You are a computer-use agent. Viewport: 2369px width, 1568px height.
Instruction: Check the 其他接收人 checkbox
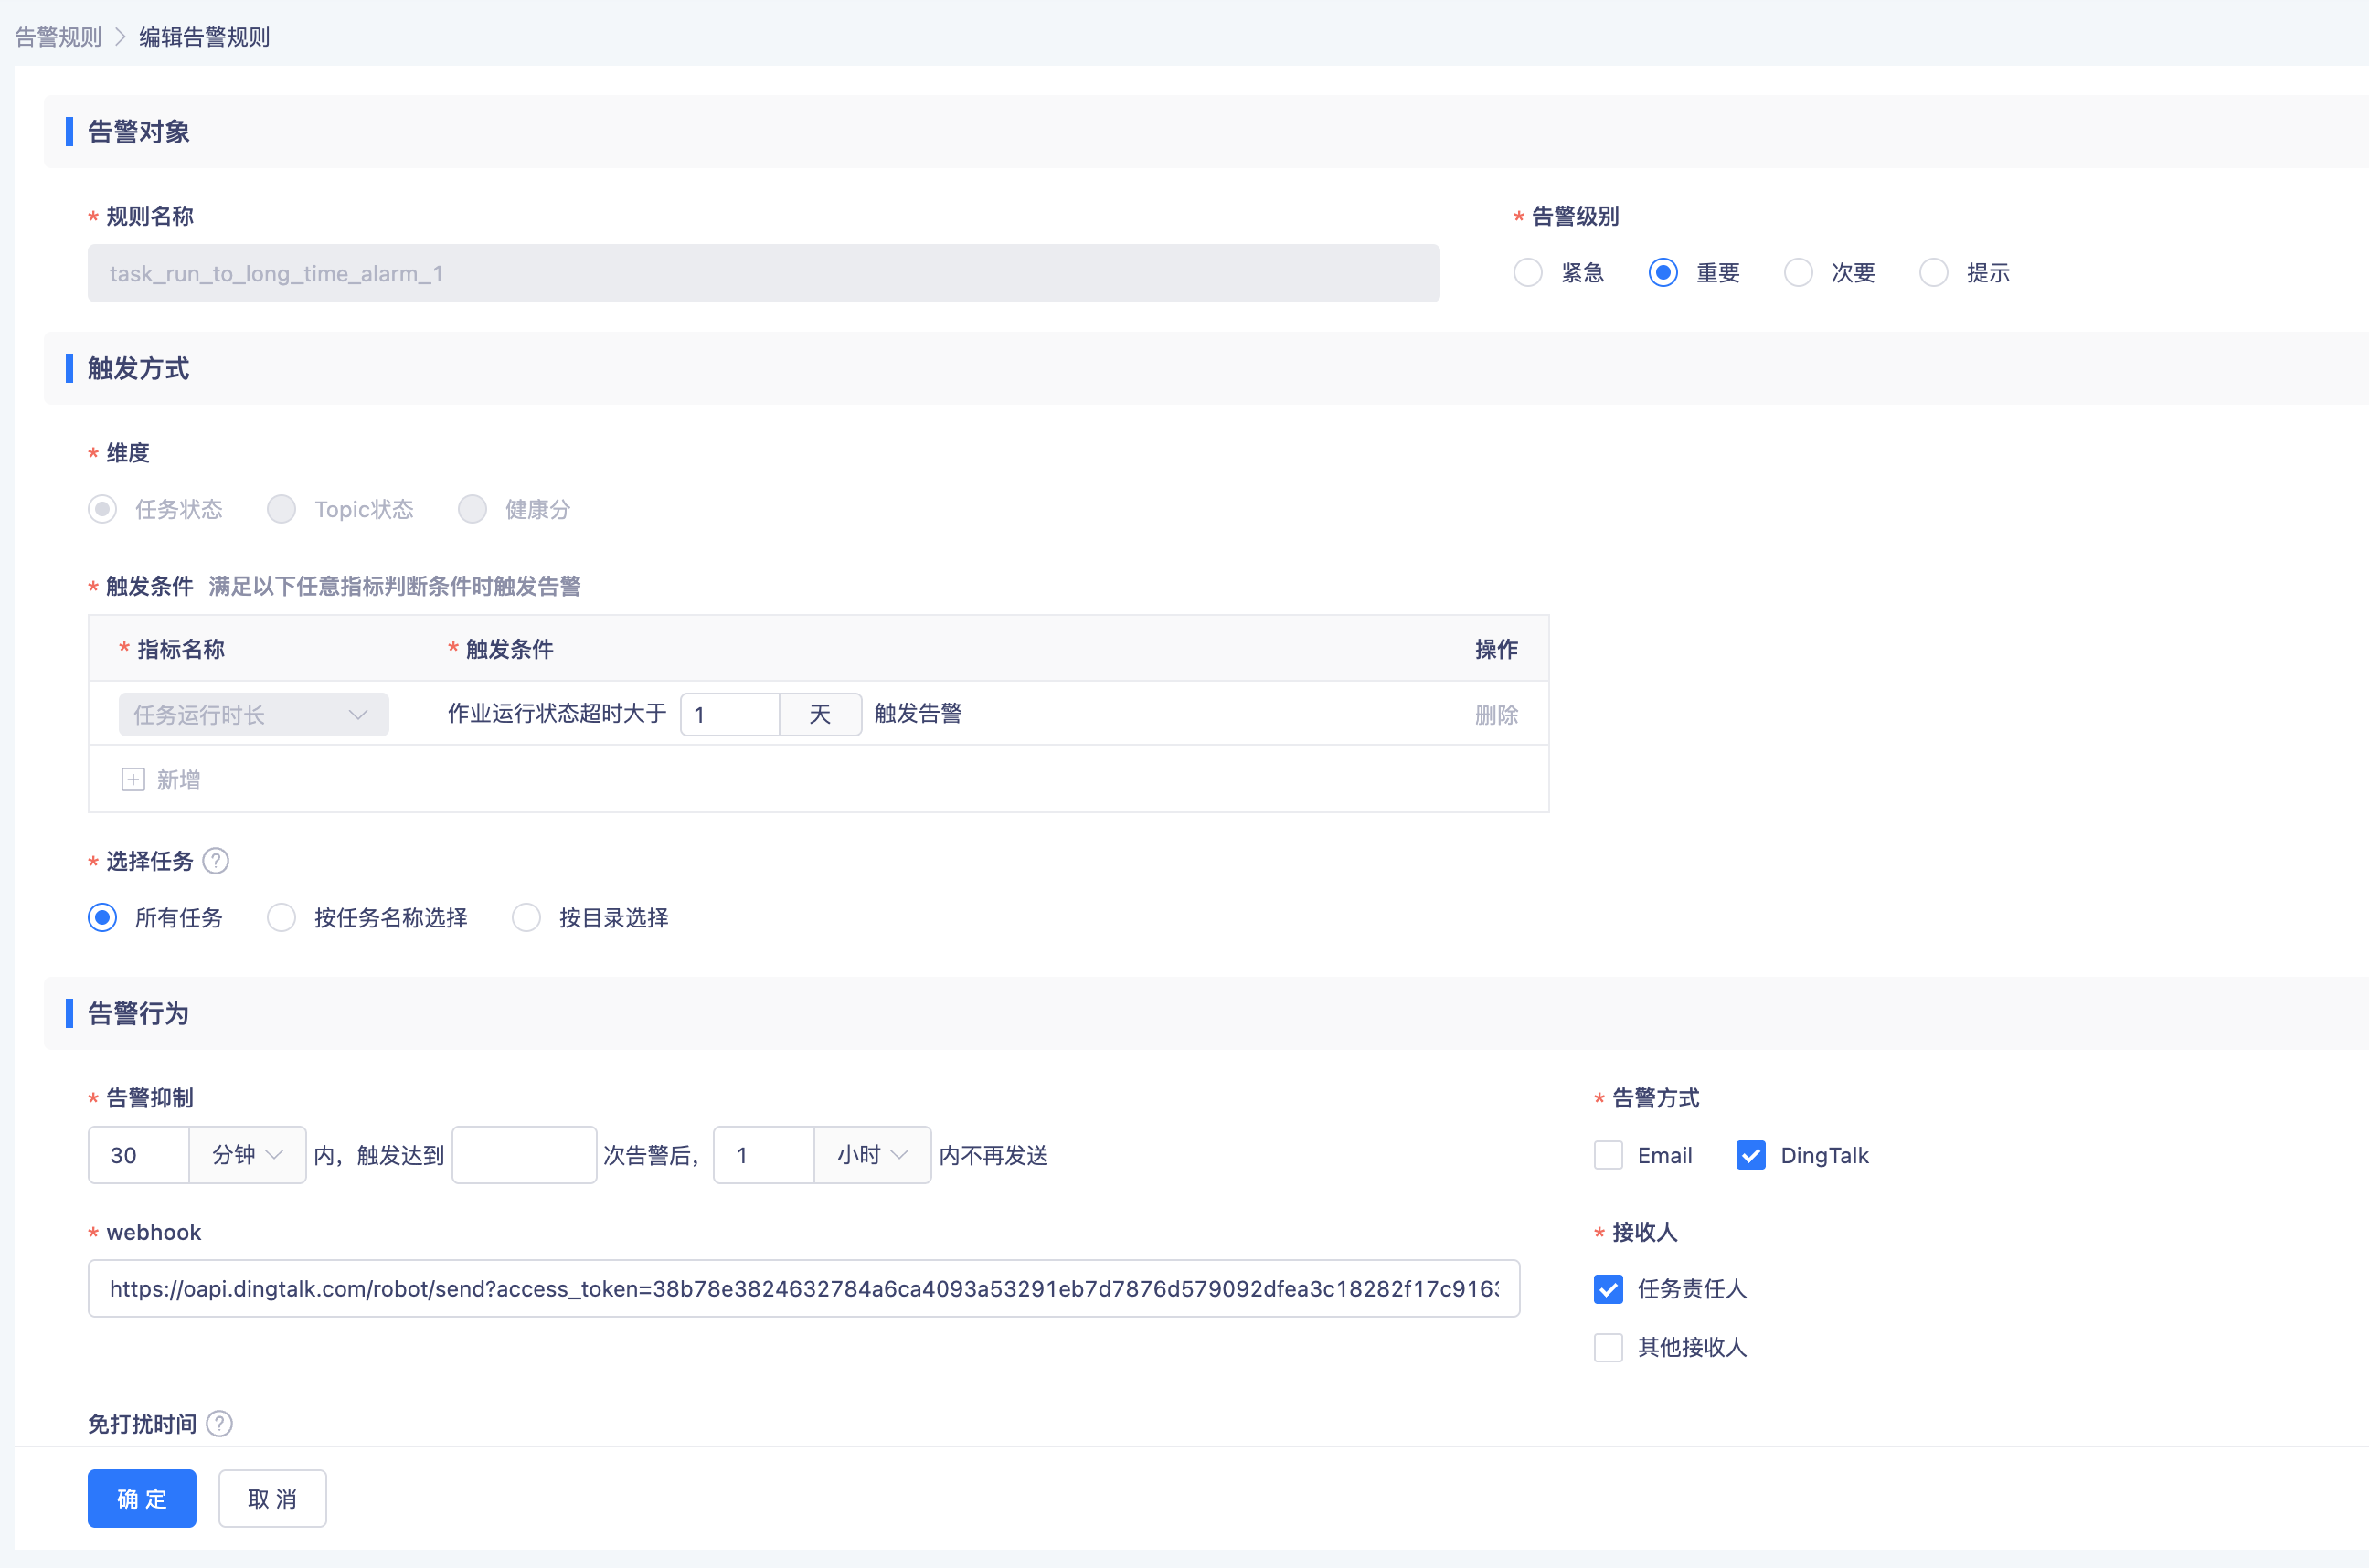(1608, 1347)
